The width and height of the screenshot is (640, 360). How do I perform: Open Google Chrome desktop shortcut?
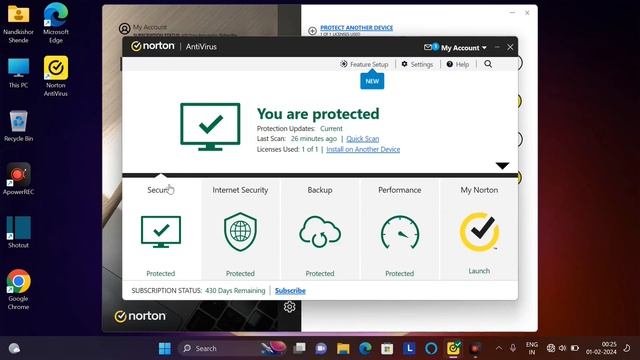18,290
